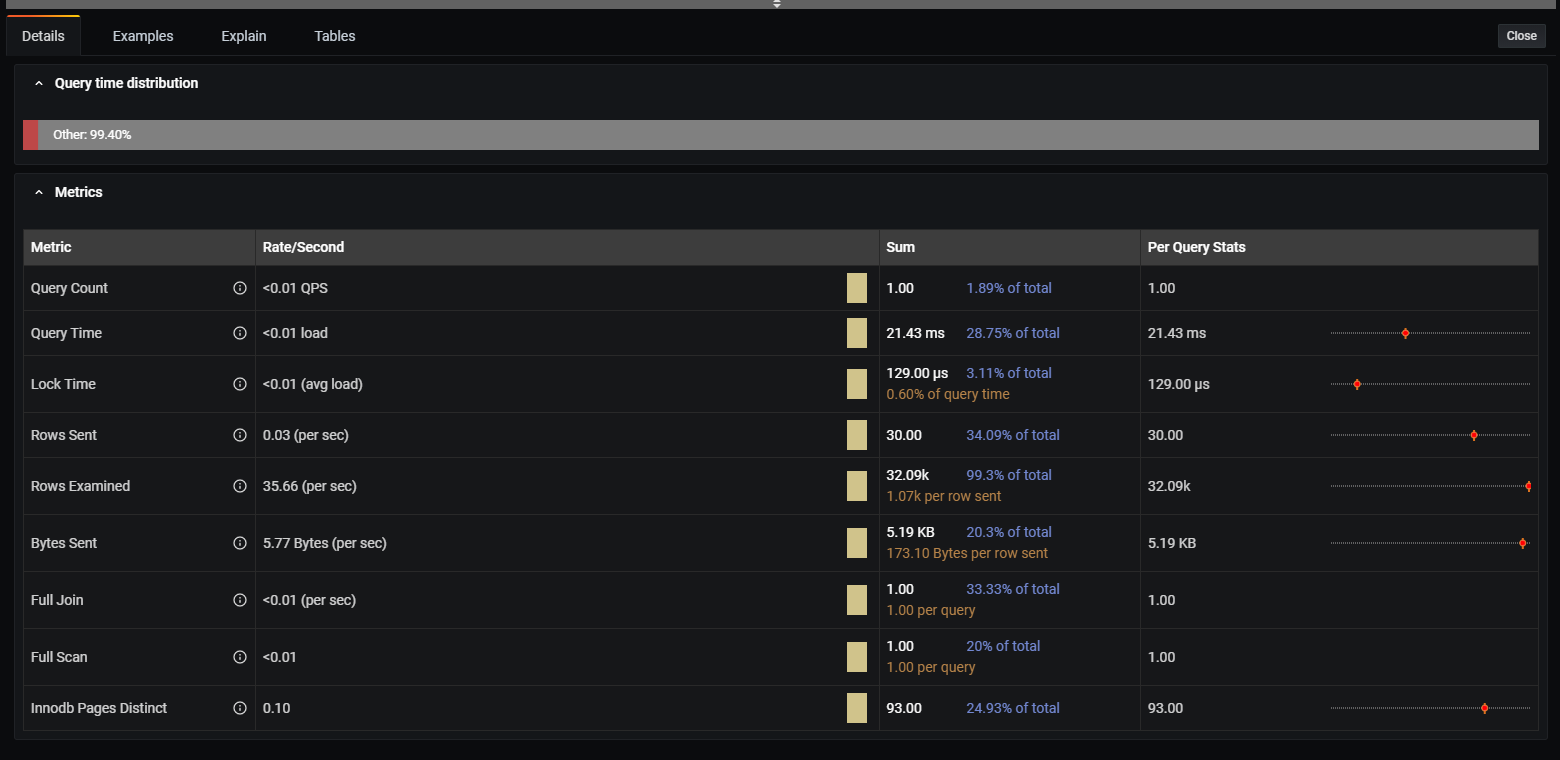
Task: Click Full Join rate sparkline bar
Action: (857, 600)
